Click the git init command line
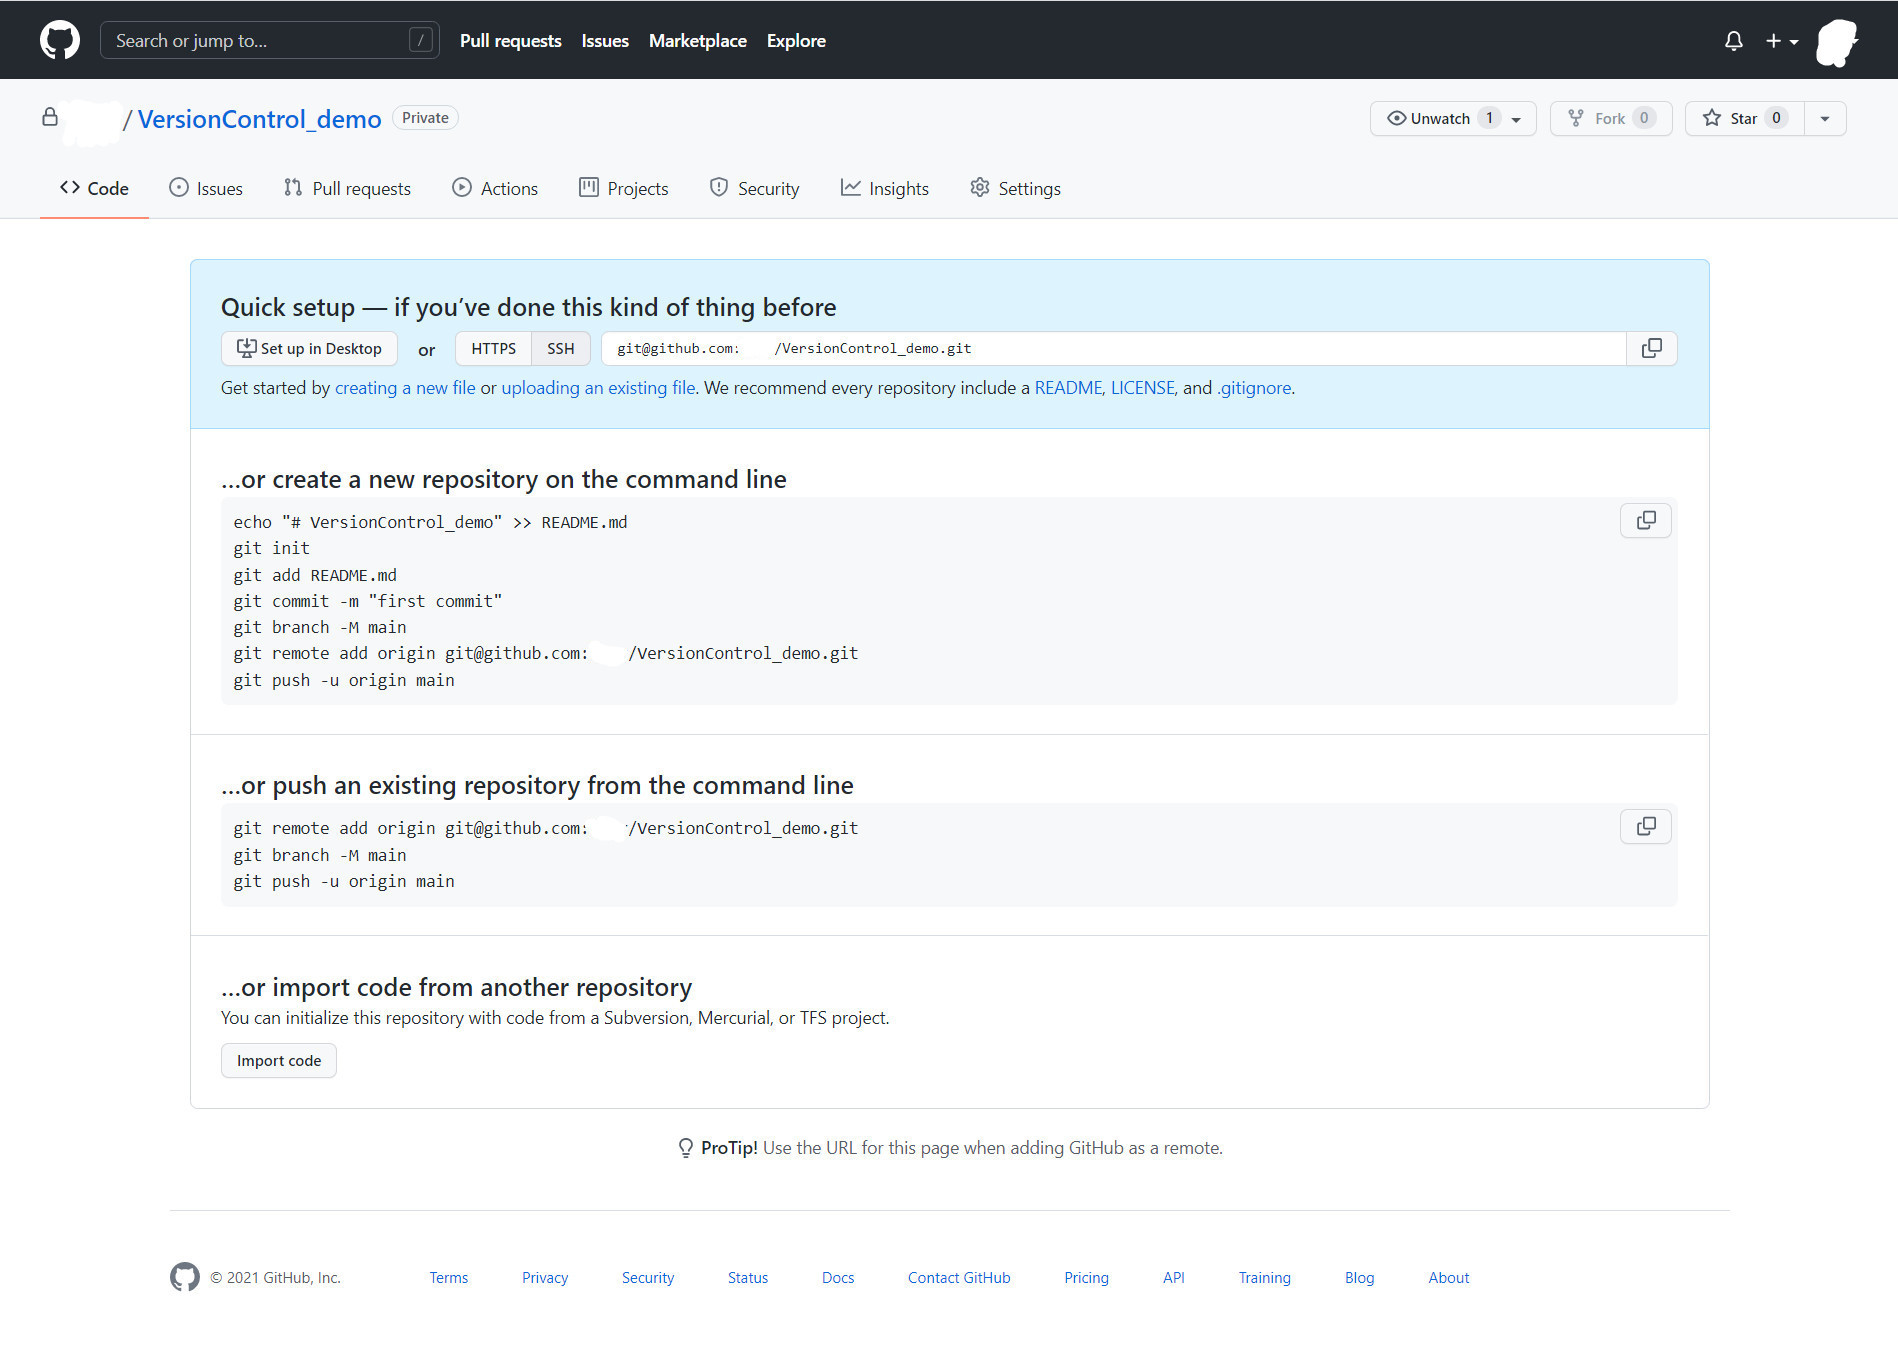The width and height of the screenshot is (1898, 1352). coord(272,548)
